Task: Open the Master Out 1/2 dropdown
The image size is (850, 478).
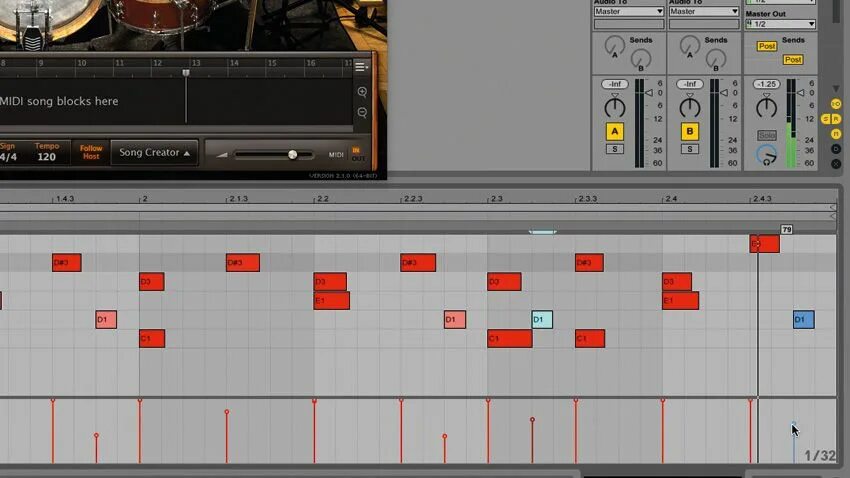Action: coord(780,24)
